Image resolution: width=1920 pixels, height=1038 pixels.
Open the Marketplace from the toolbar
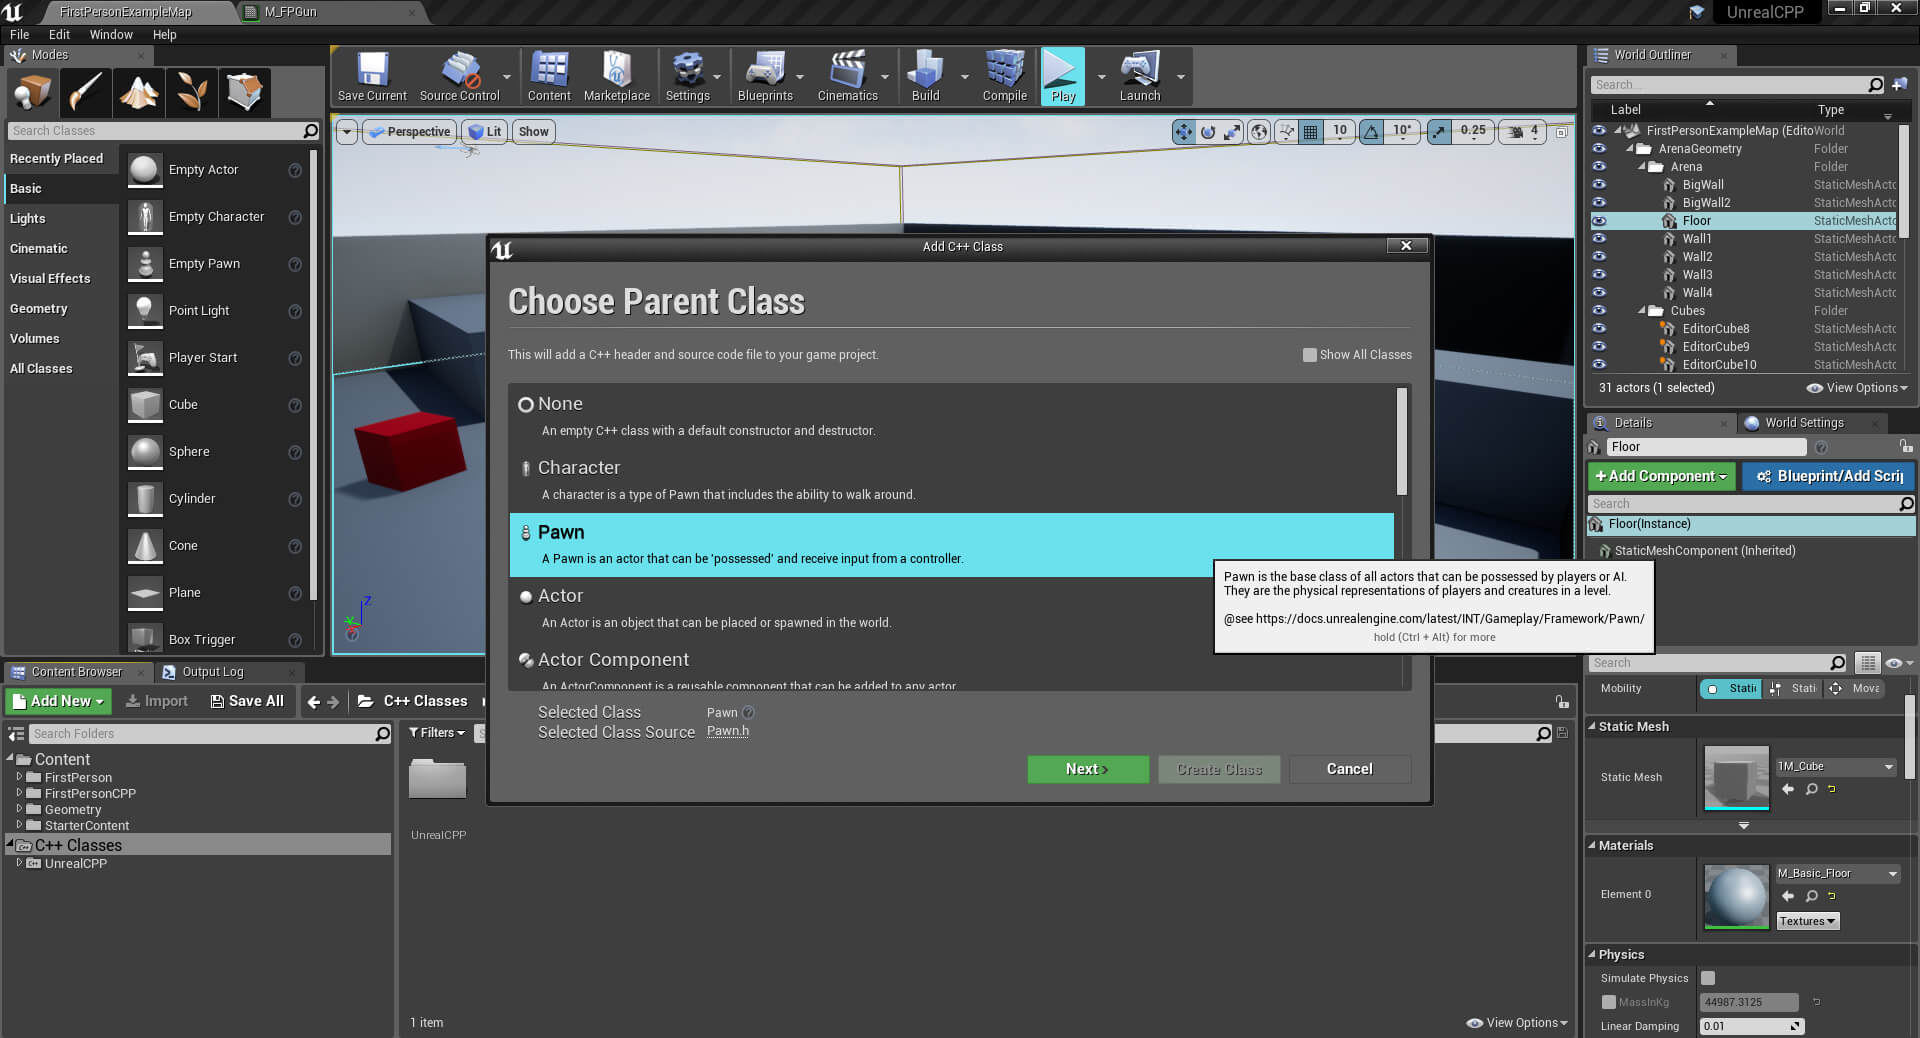point(616,77)
